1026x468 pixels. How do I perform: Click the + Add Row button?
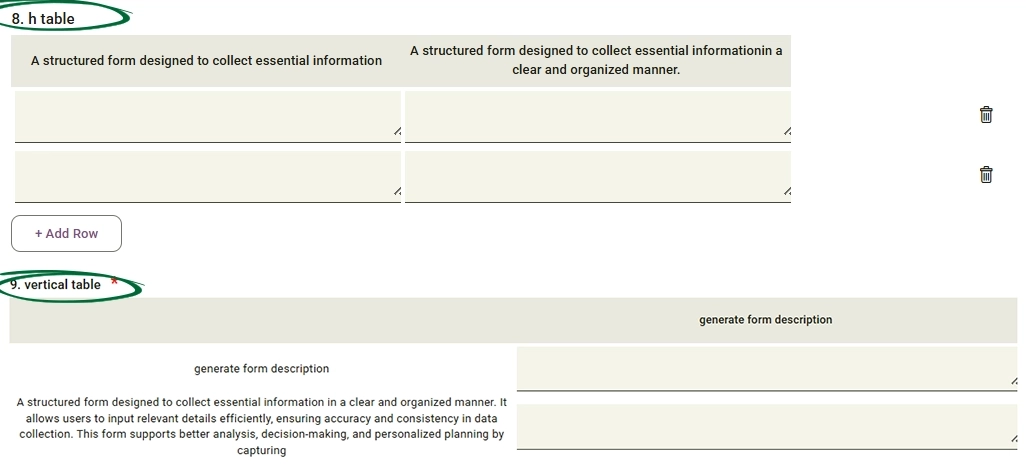66,234
